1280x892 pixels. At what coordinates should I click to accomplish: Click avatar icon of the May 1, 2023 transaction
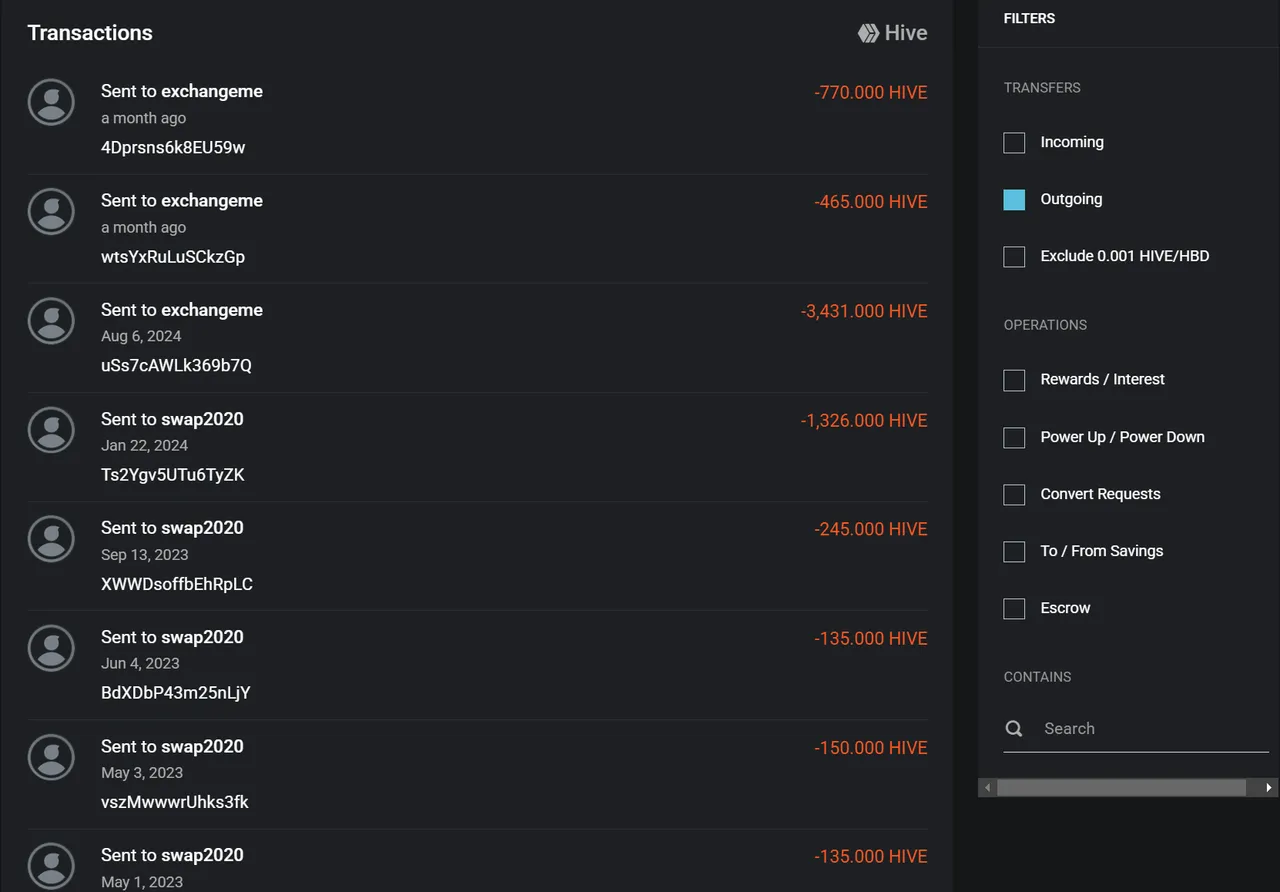coord(51,865)
